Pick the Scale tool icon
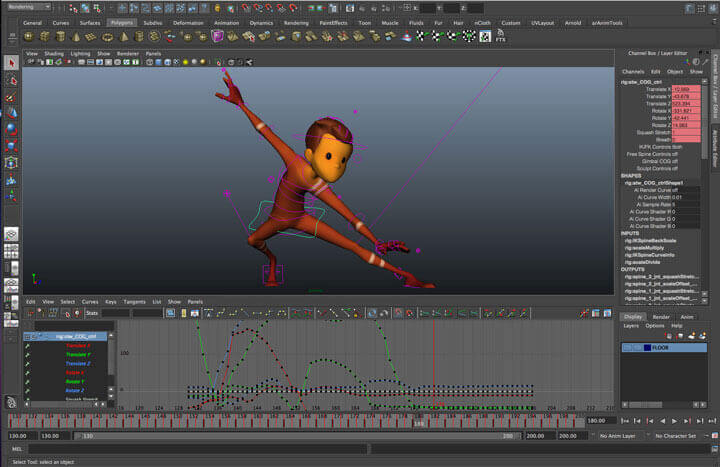 click(11, 146)
